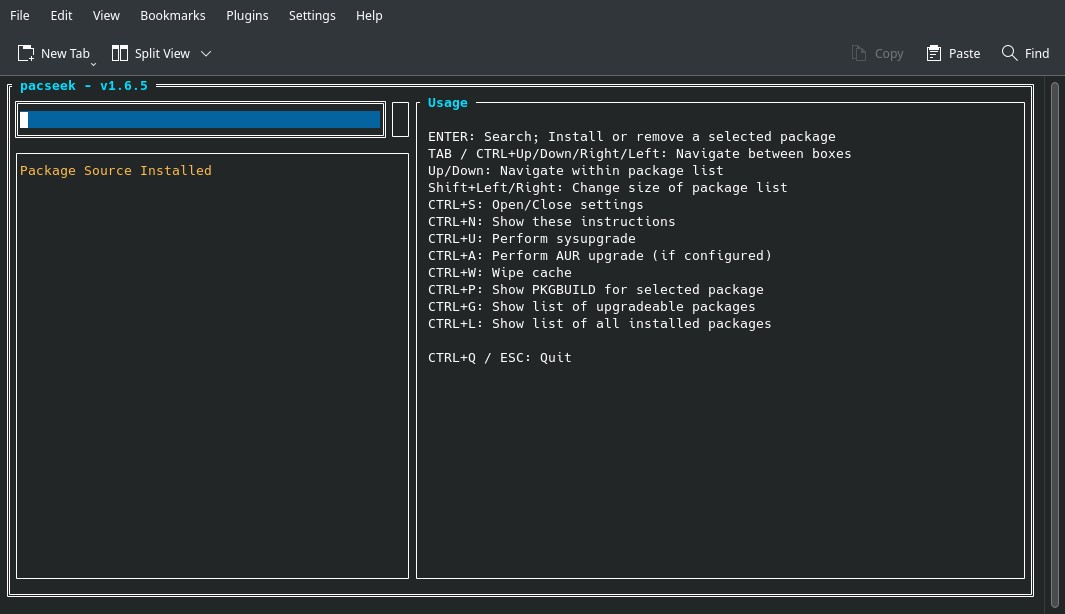Click 'CTRL+A: Perform AUR upgrade' line
This screenshot has width=1065, height=614.
600,255
